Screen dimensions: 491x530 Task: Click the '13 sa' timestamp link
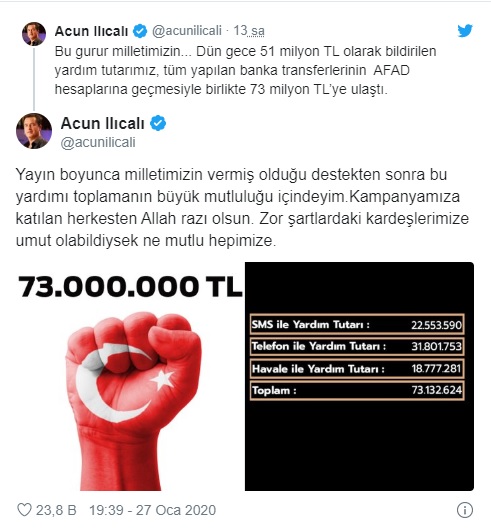(x=249, y=31)
